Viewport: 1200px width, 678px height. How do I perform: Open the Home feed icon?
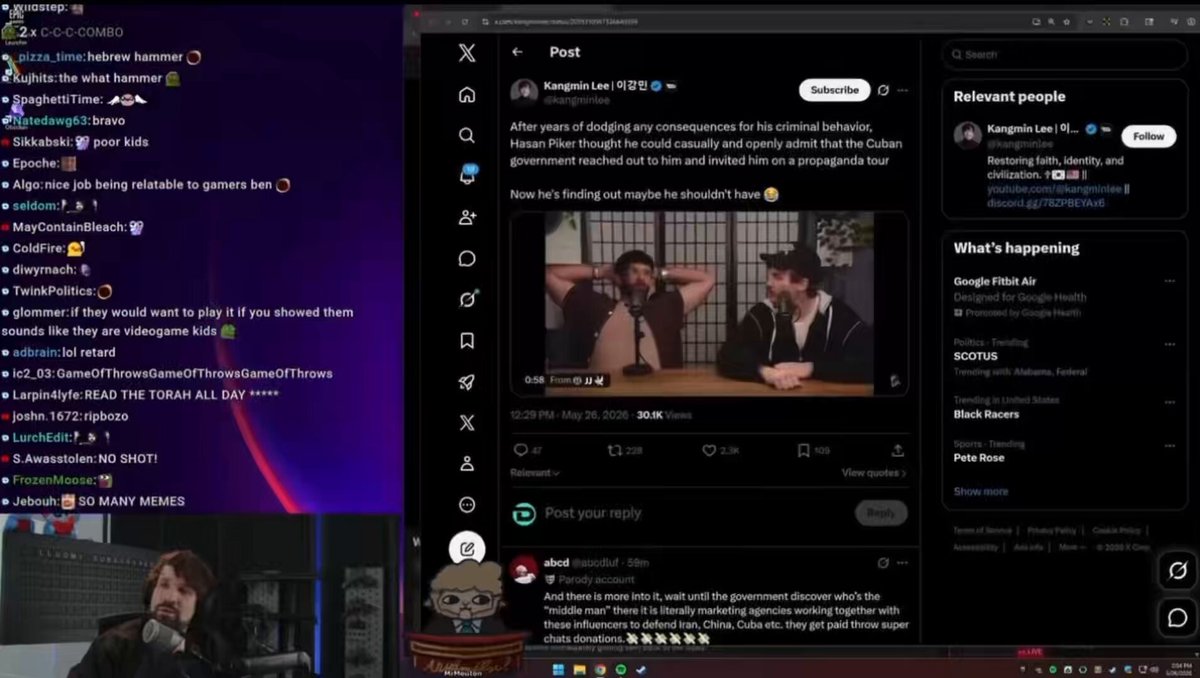467,95
